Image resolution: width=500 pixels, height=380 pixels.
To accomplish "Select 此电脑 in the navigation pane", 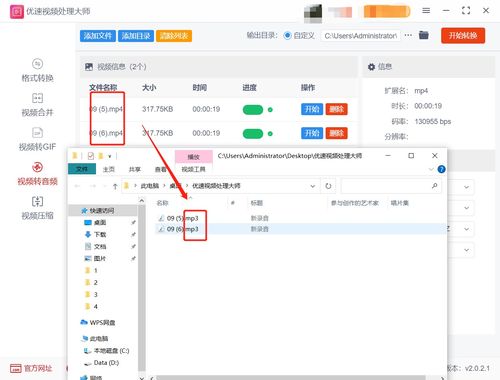I will [99, 339].
